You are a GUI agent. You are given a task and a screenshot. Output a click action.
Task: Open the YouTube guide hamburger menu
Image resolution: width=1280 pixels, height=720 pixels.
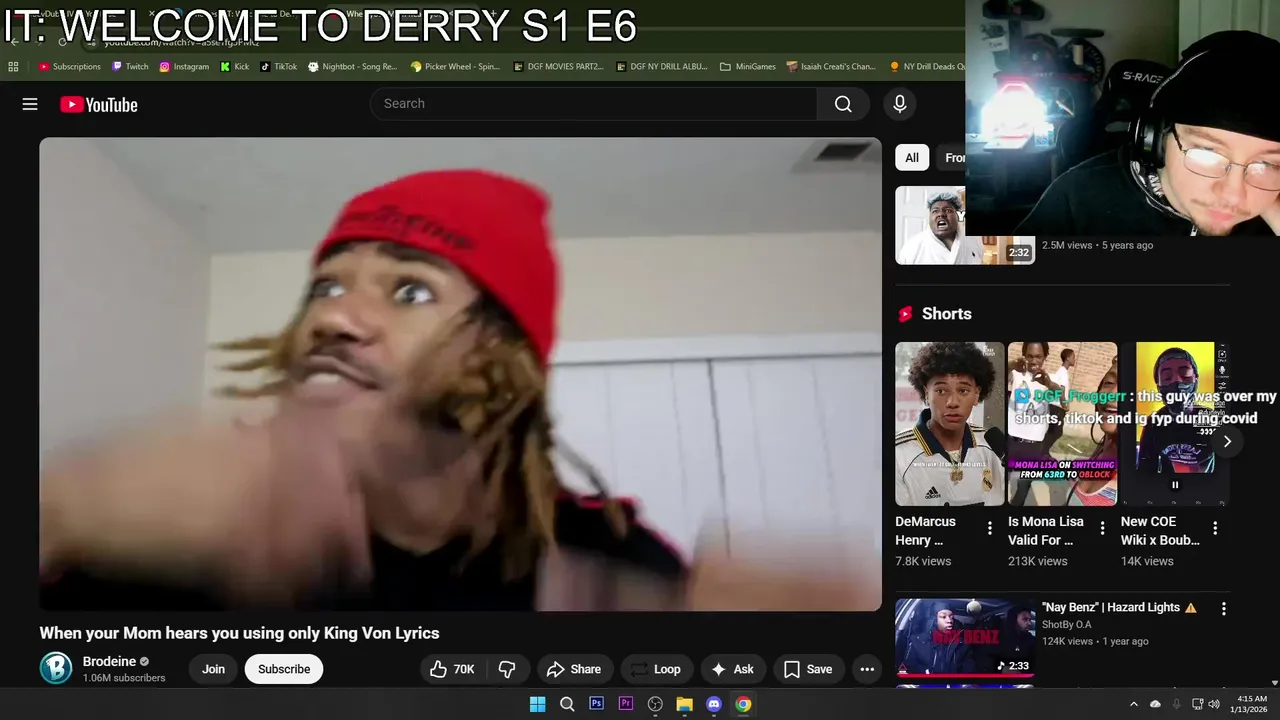point(30,104)
